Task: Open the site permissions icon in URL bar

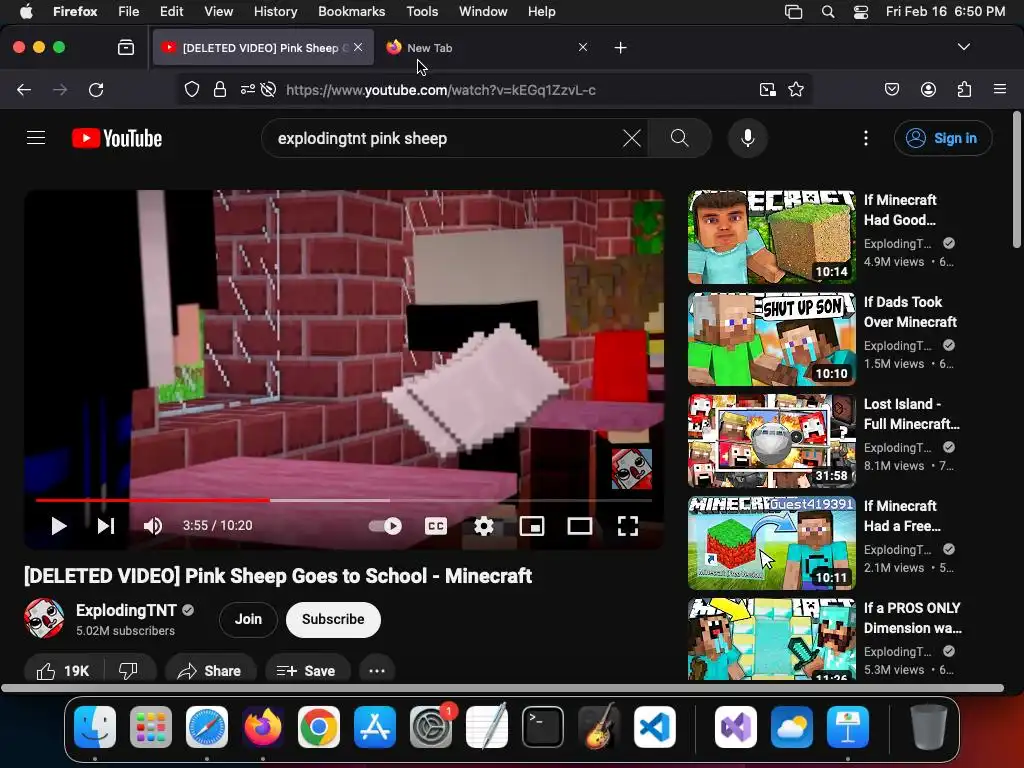Action: coord(248,89)
